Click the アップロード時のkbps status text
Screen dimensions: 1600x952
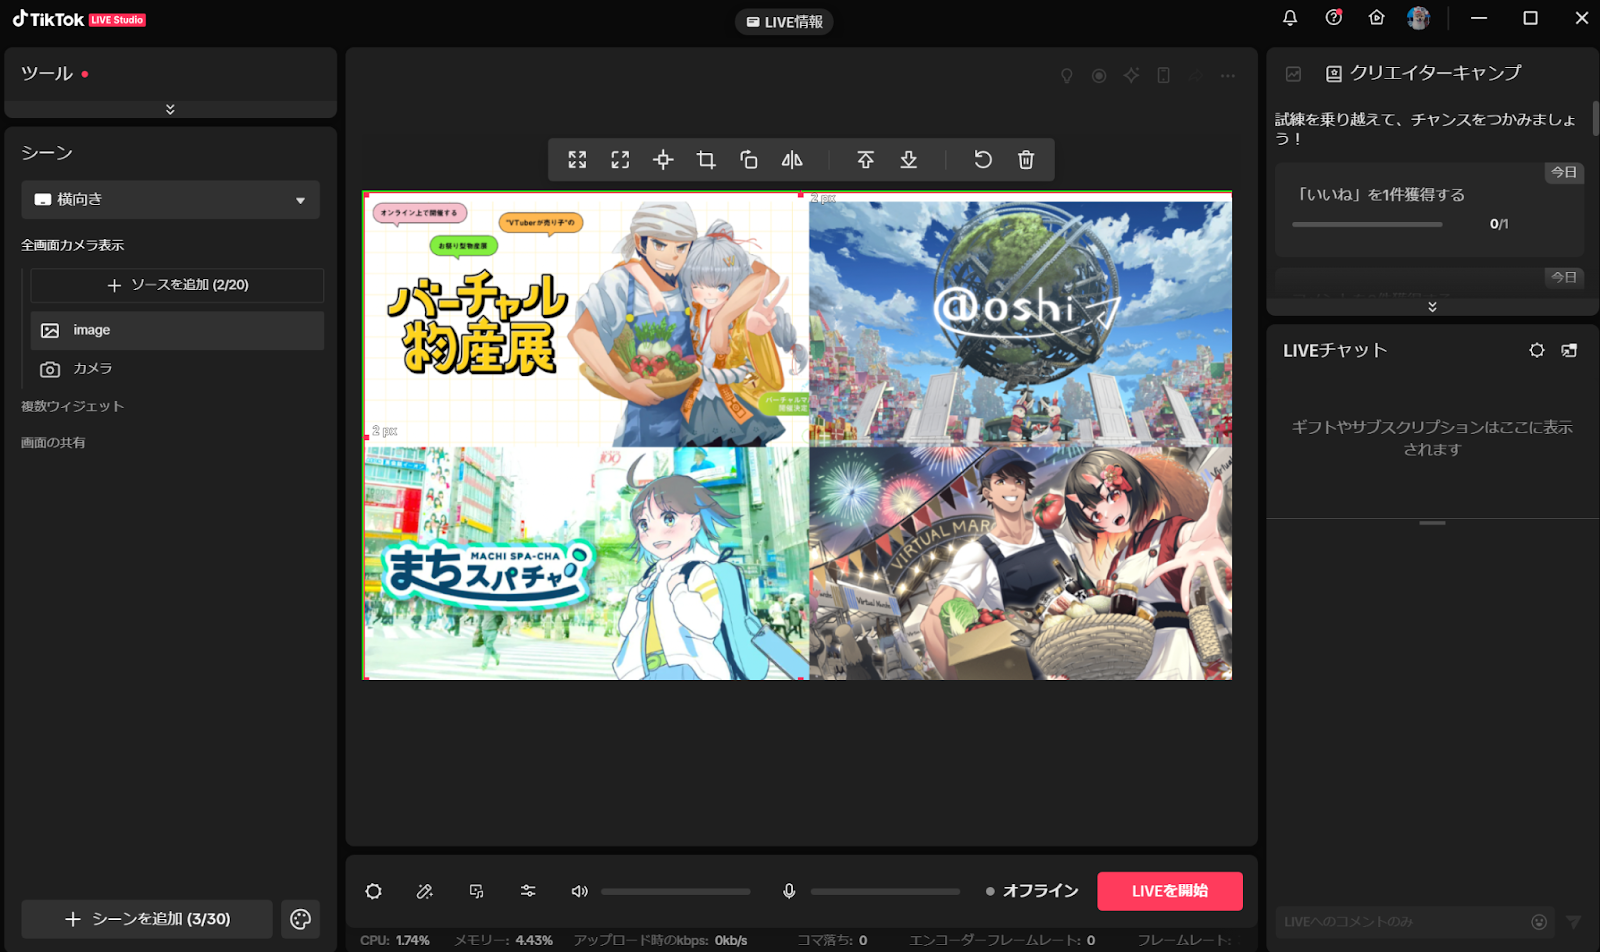click(660, 940)
